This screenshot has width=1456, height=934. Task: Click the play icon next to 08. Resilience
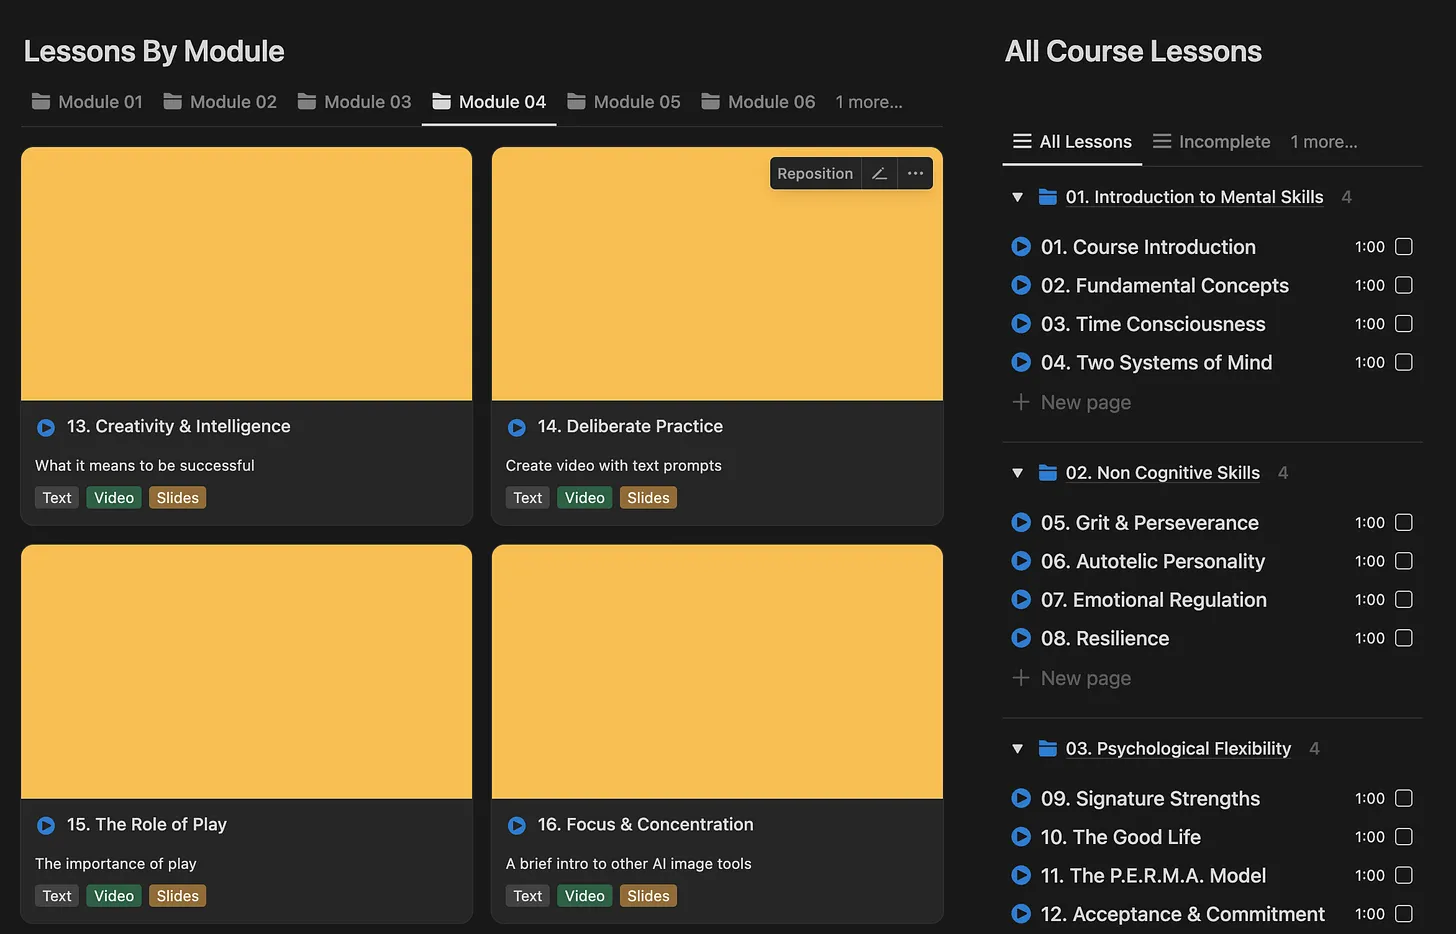1021,638
